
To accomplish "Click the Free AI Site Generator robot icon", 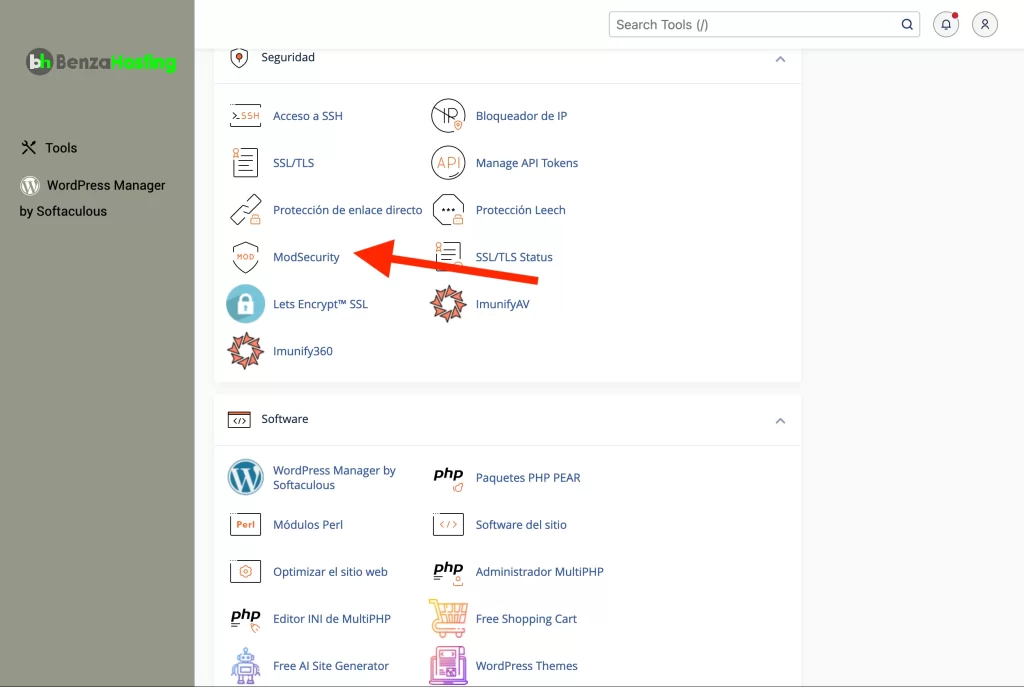I will [246, 665].
